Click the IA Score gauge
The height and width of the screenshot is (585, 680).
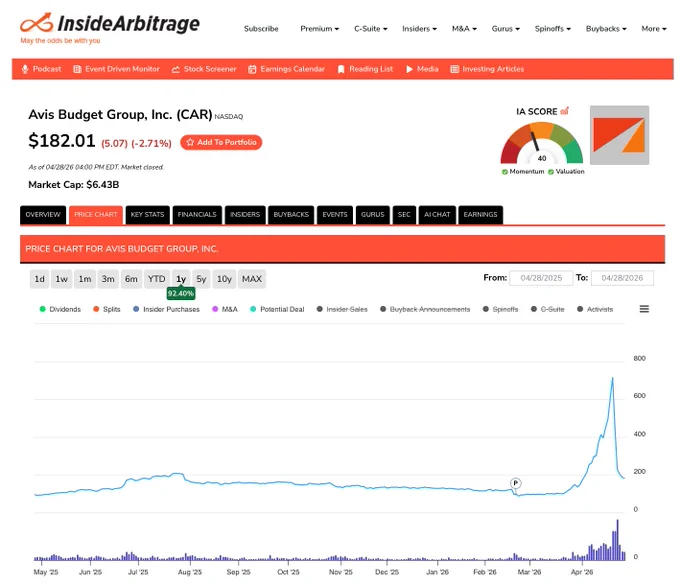tap(542, 143)
